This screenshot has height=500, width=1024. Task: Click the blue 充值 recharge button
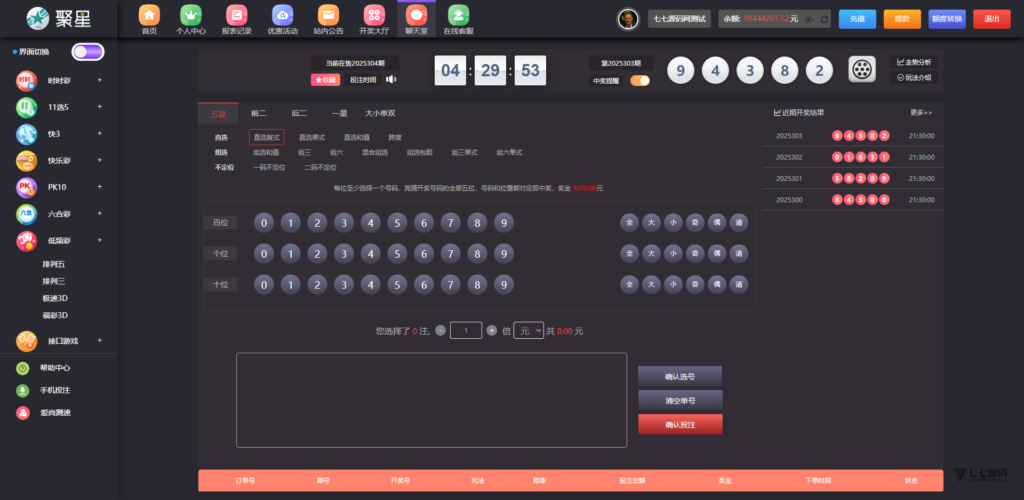(x=858, y=19)
